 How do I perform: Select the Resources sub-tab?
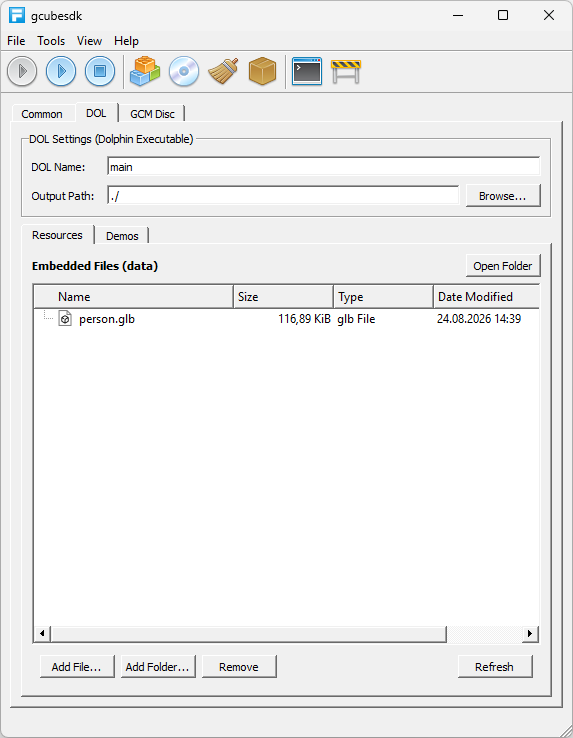tap(57, 235)
